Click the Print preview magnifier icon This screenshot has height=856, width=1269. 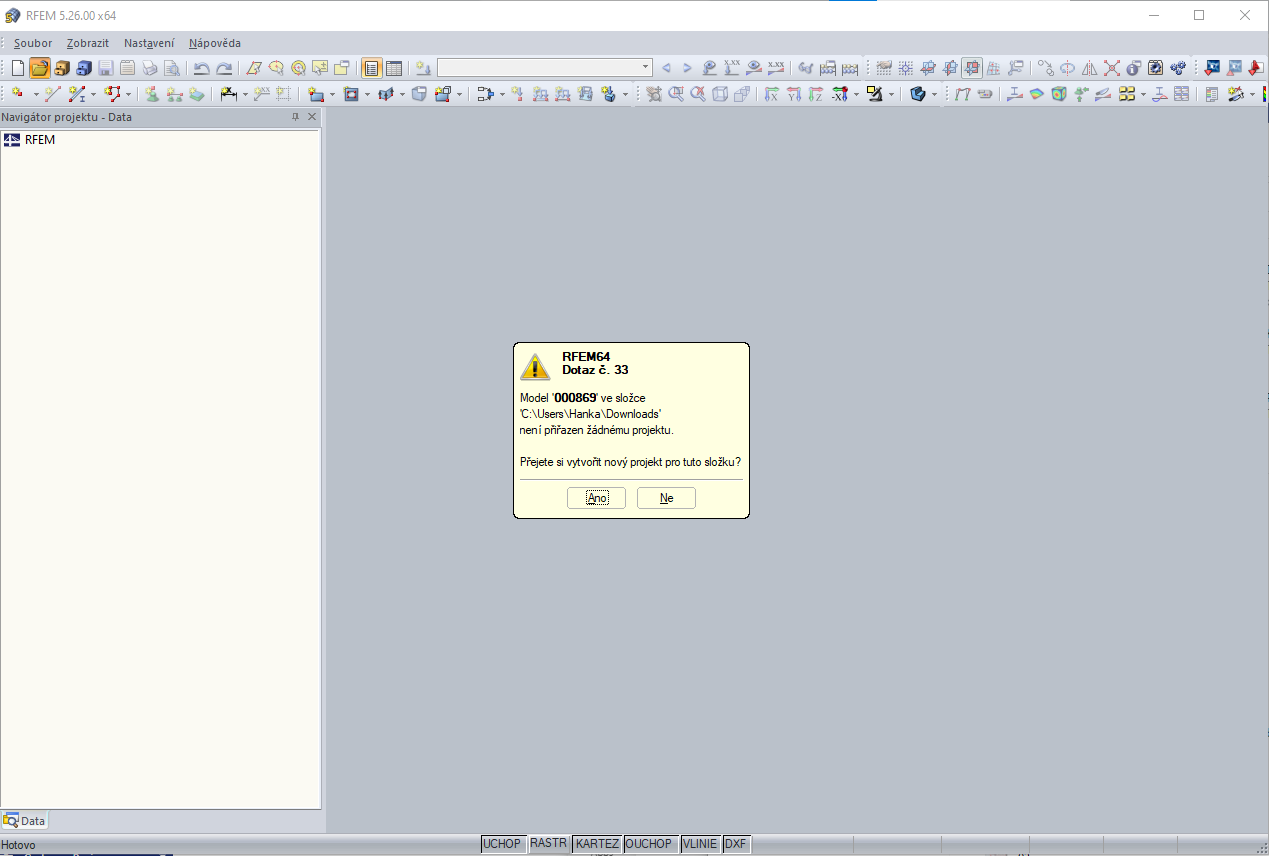coord(171,68)
